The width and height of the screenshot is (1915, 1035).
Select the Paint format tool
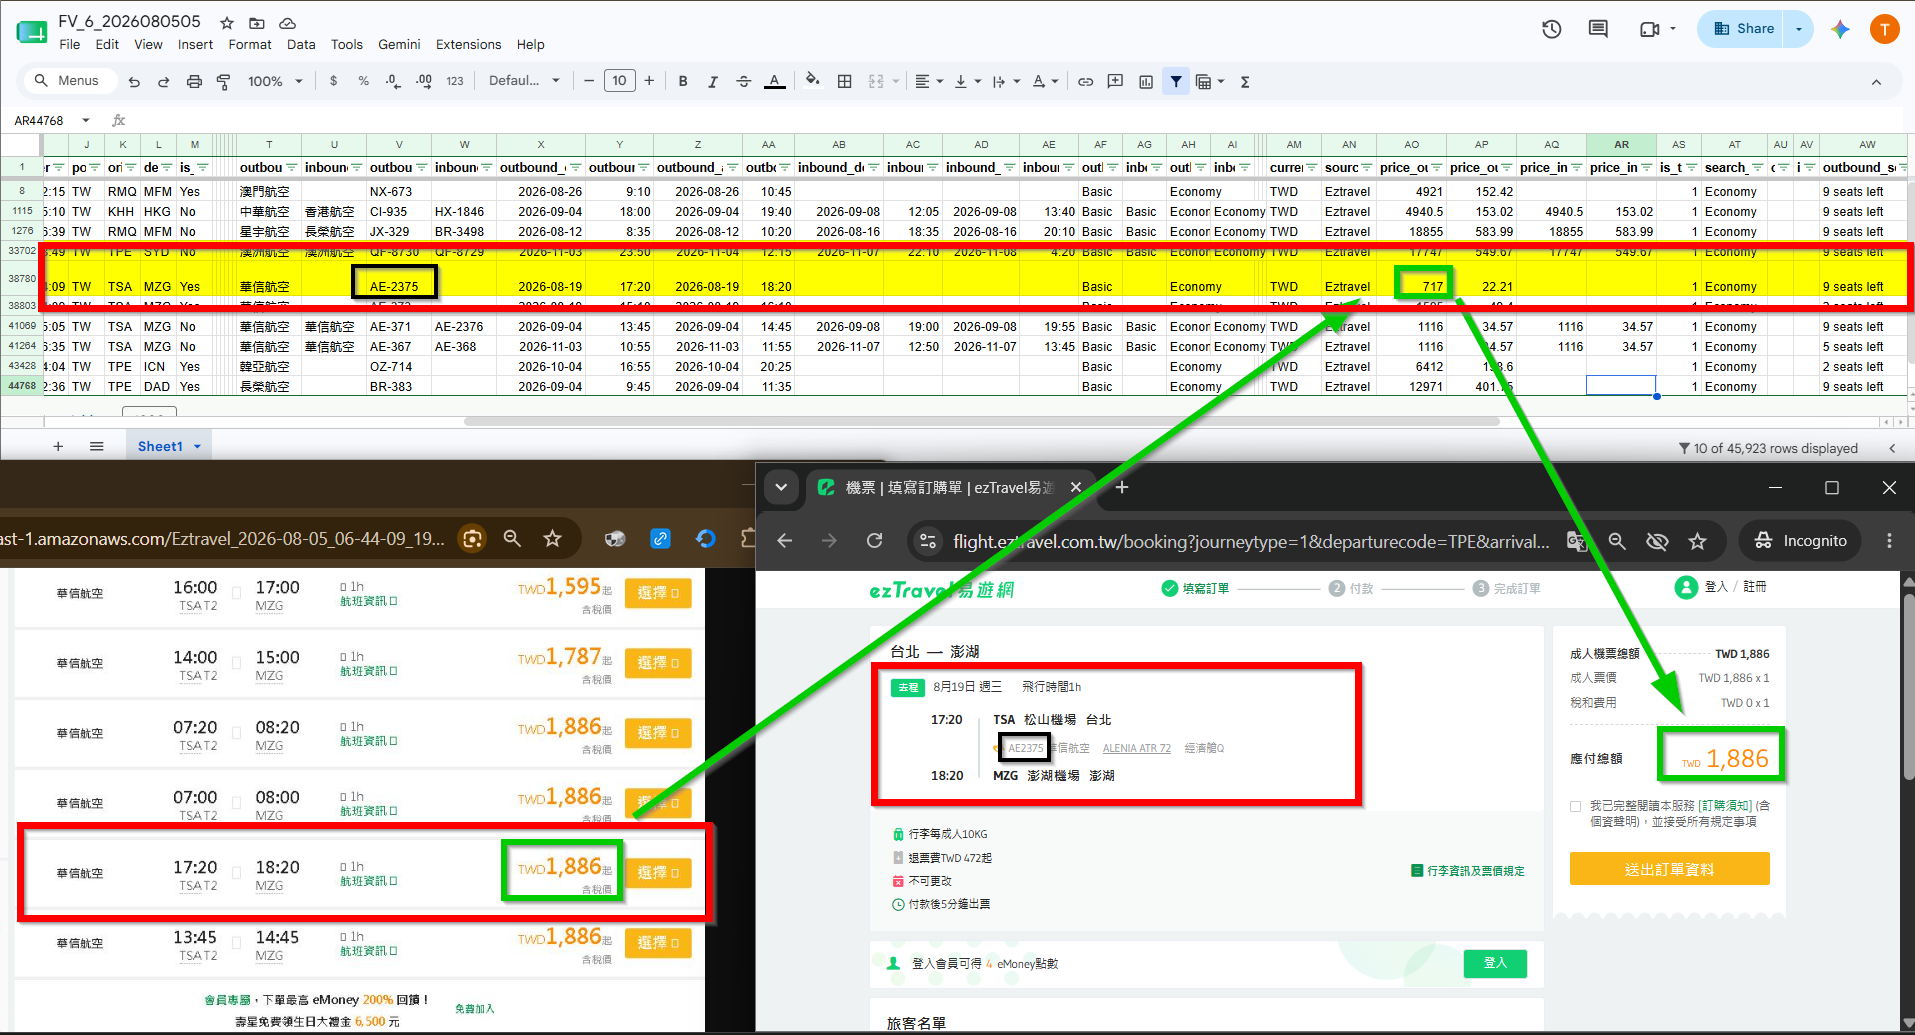click(224, 82)
